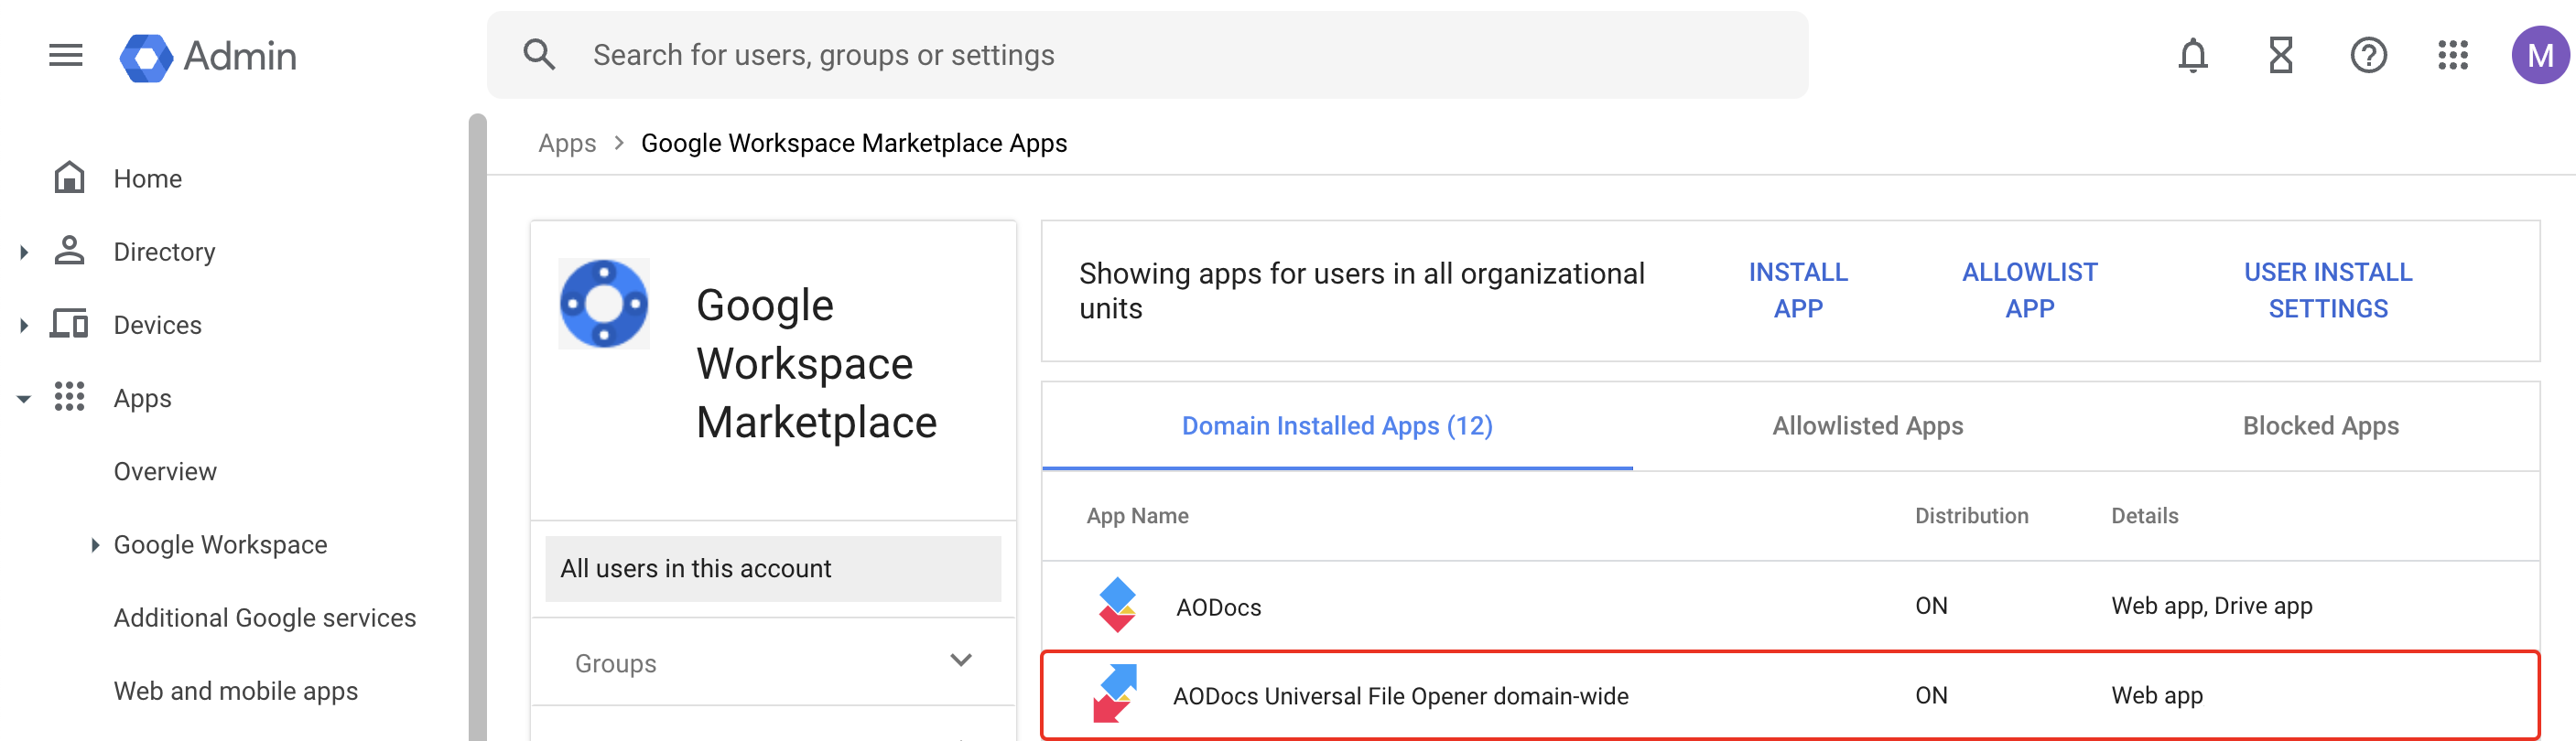Click the Distribution column header
Viewport: 2576px width, 741px height.
click(x=1971, y=516)
